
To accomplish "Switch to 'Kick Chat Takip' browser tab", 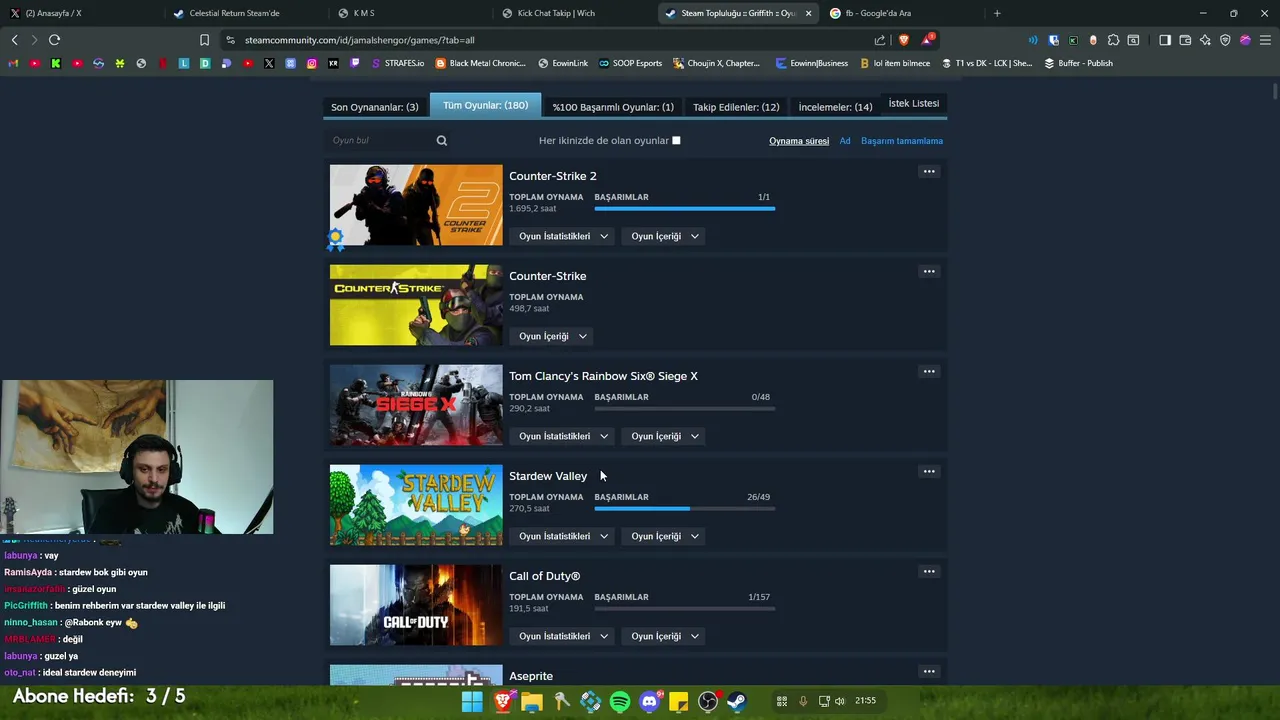I will click(x=556, y=13).
